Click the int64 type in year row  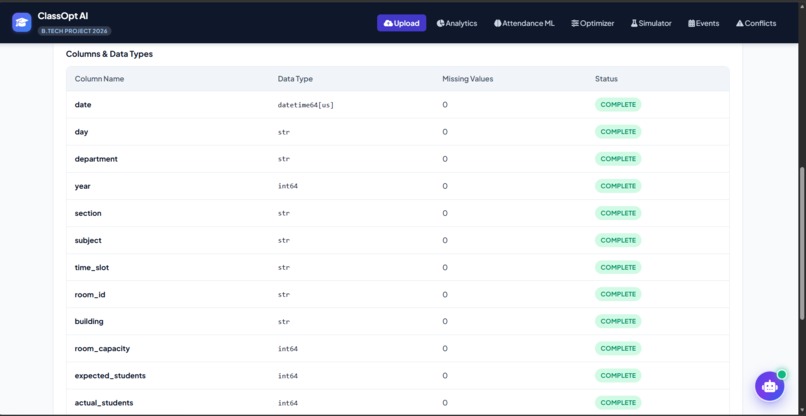[x=288, y=186]
